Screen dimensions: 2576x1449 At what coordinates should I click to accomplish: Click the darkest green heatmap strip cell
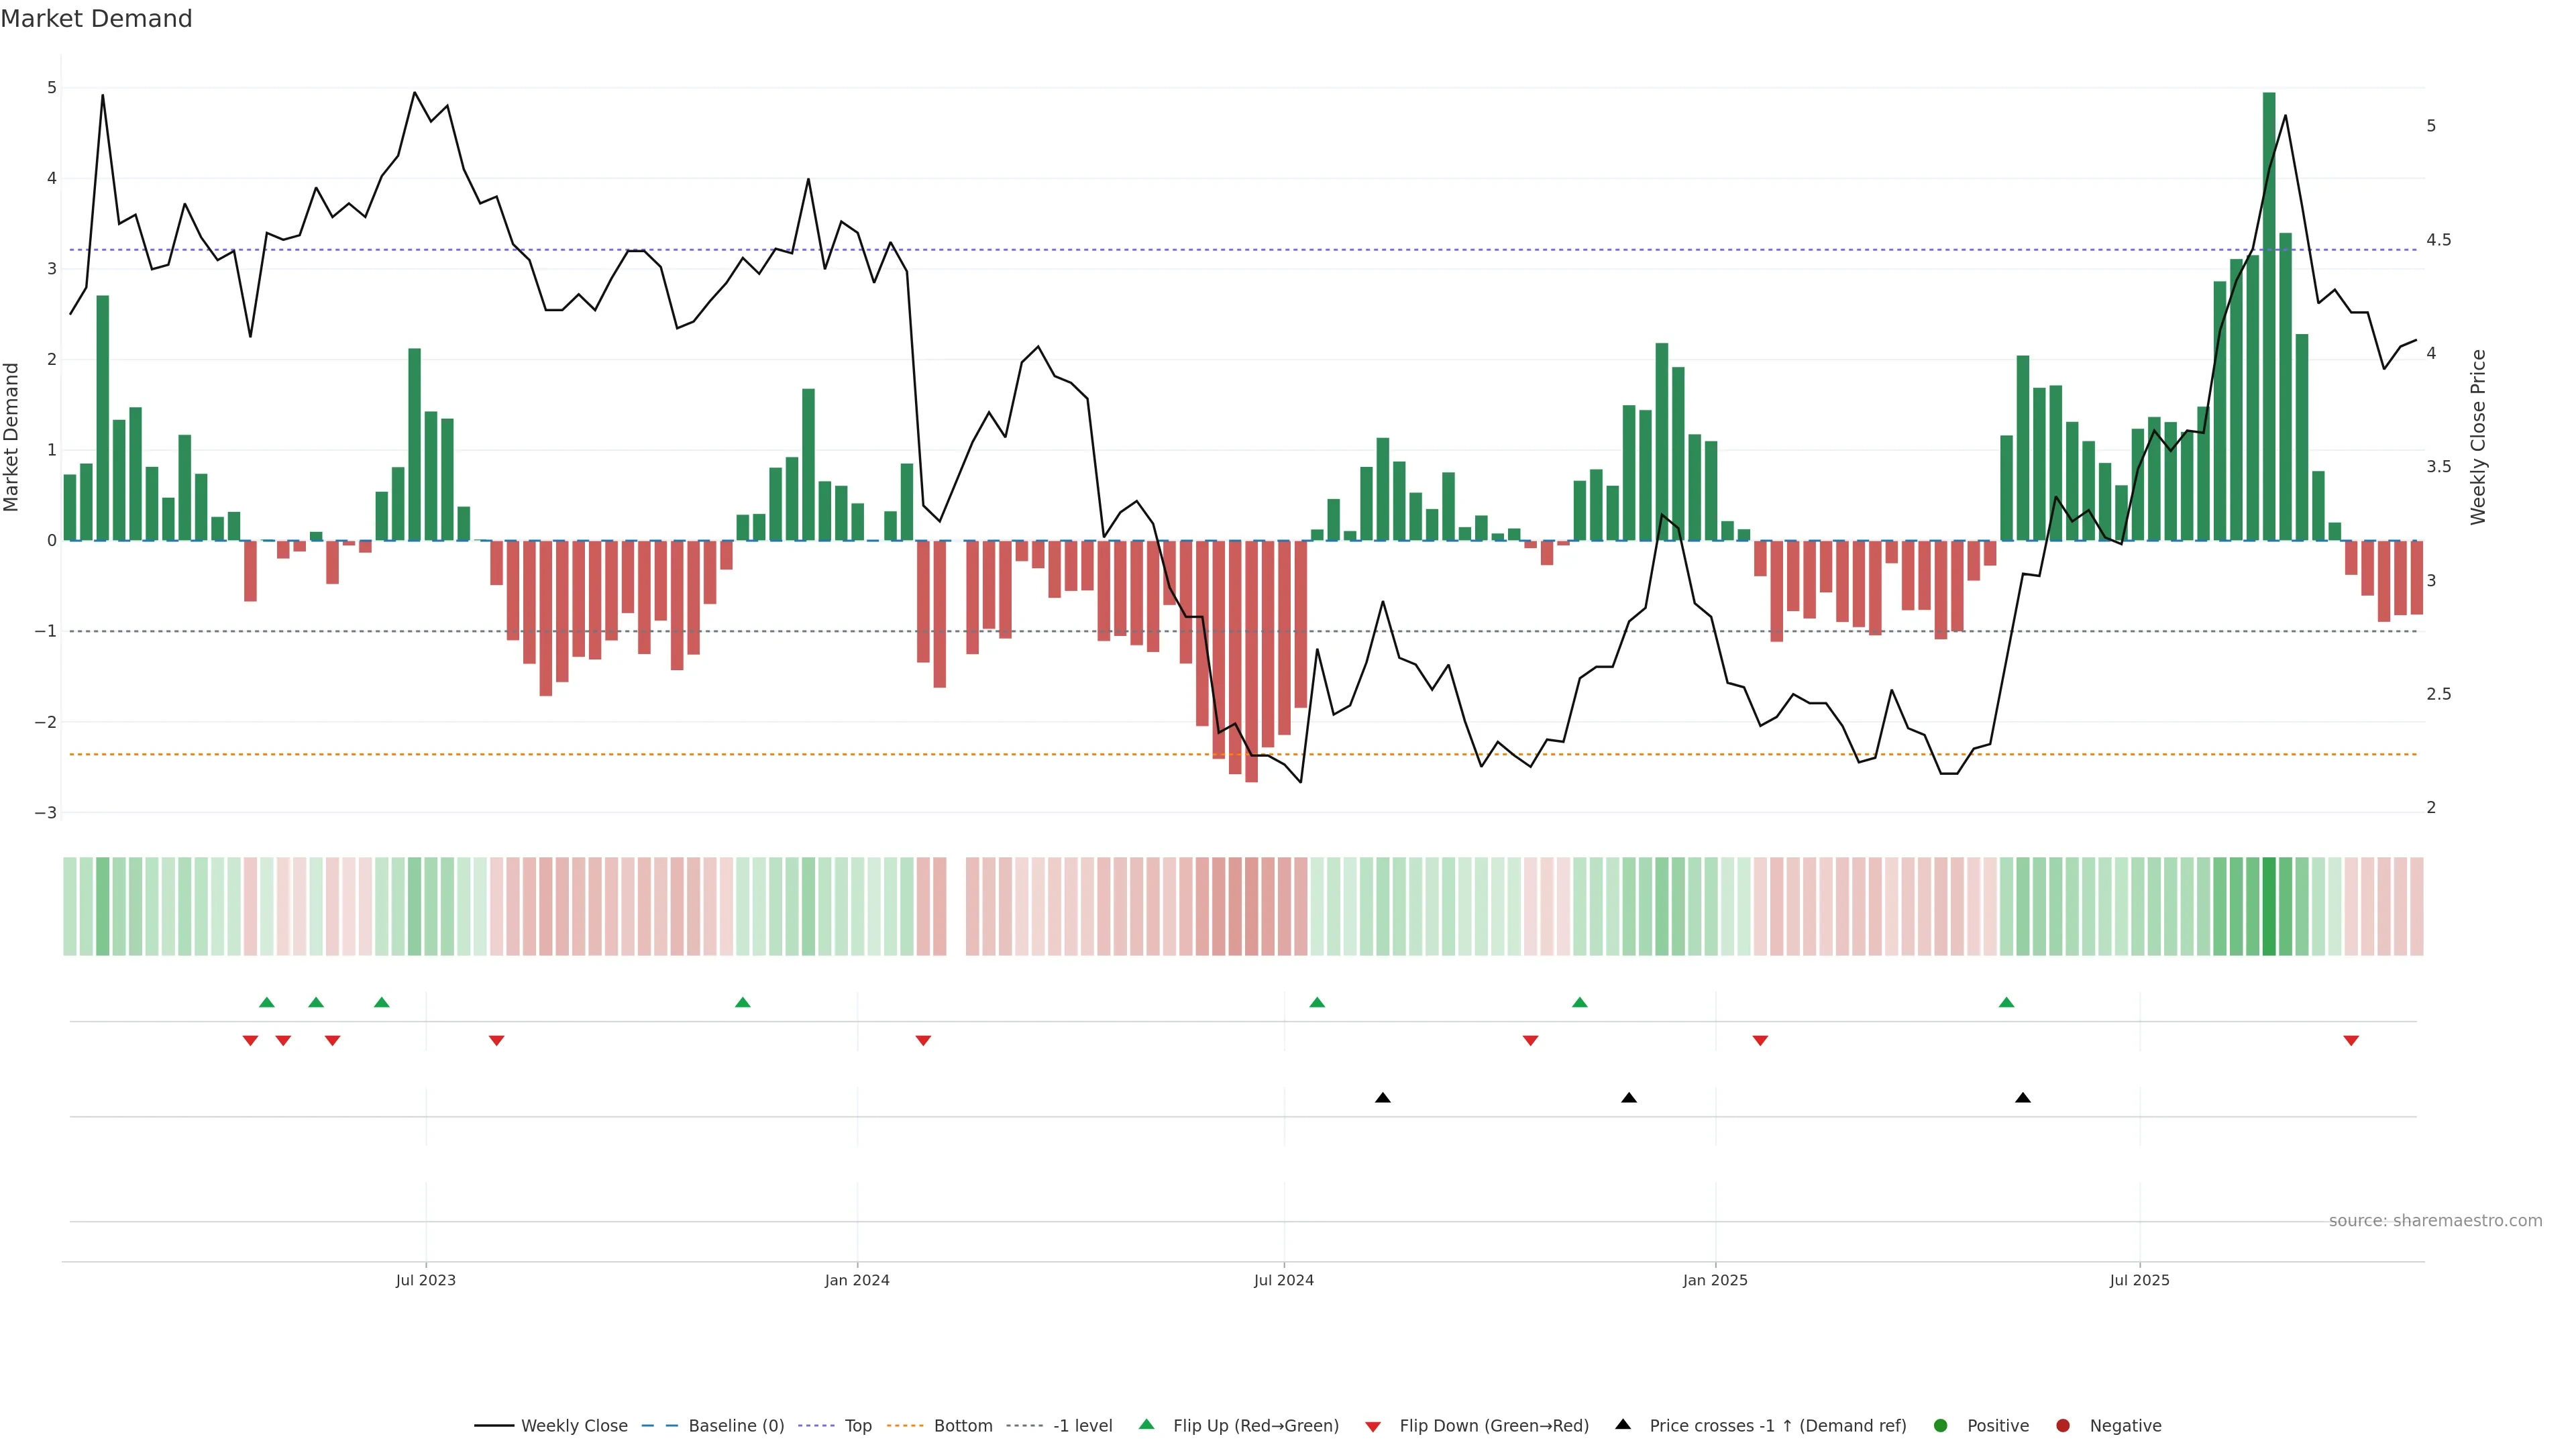coord(2269,906)
